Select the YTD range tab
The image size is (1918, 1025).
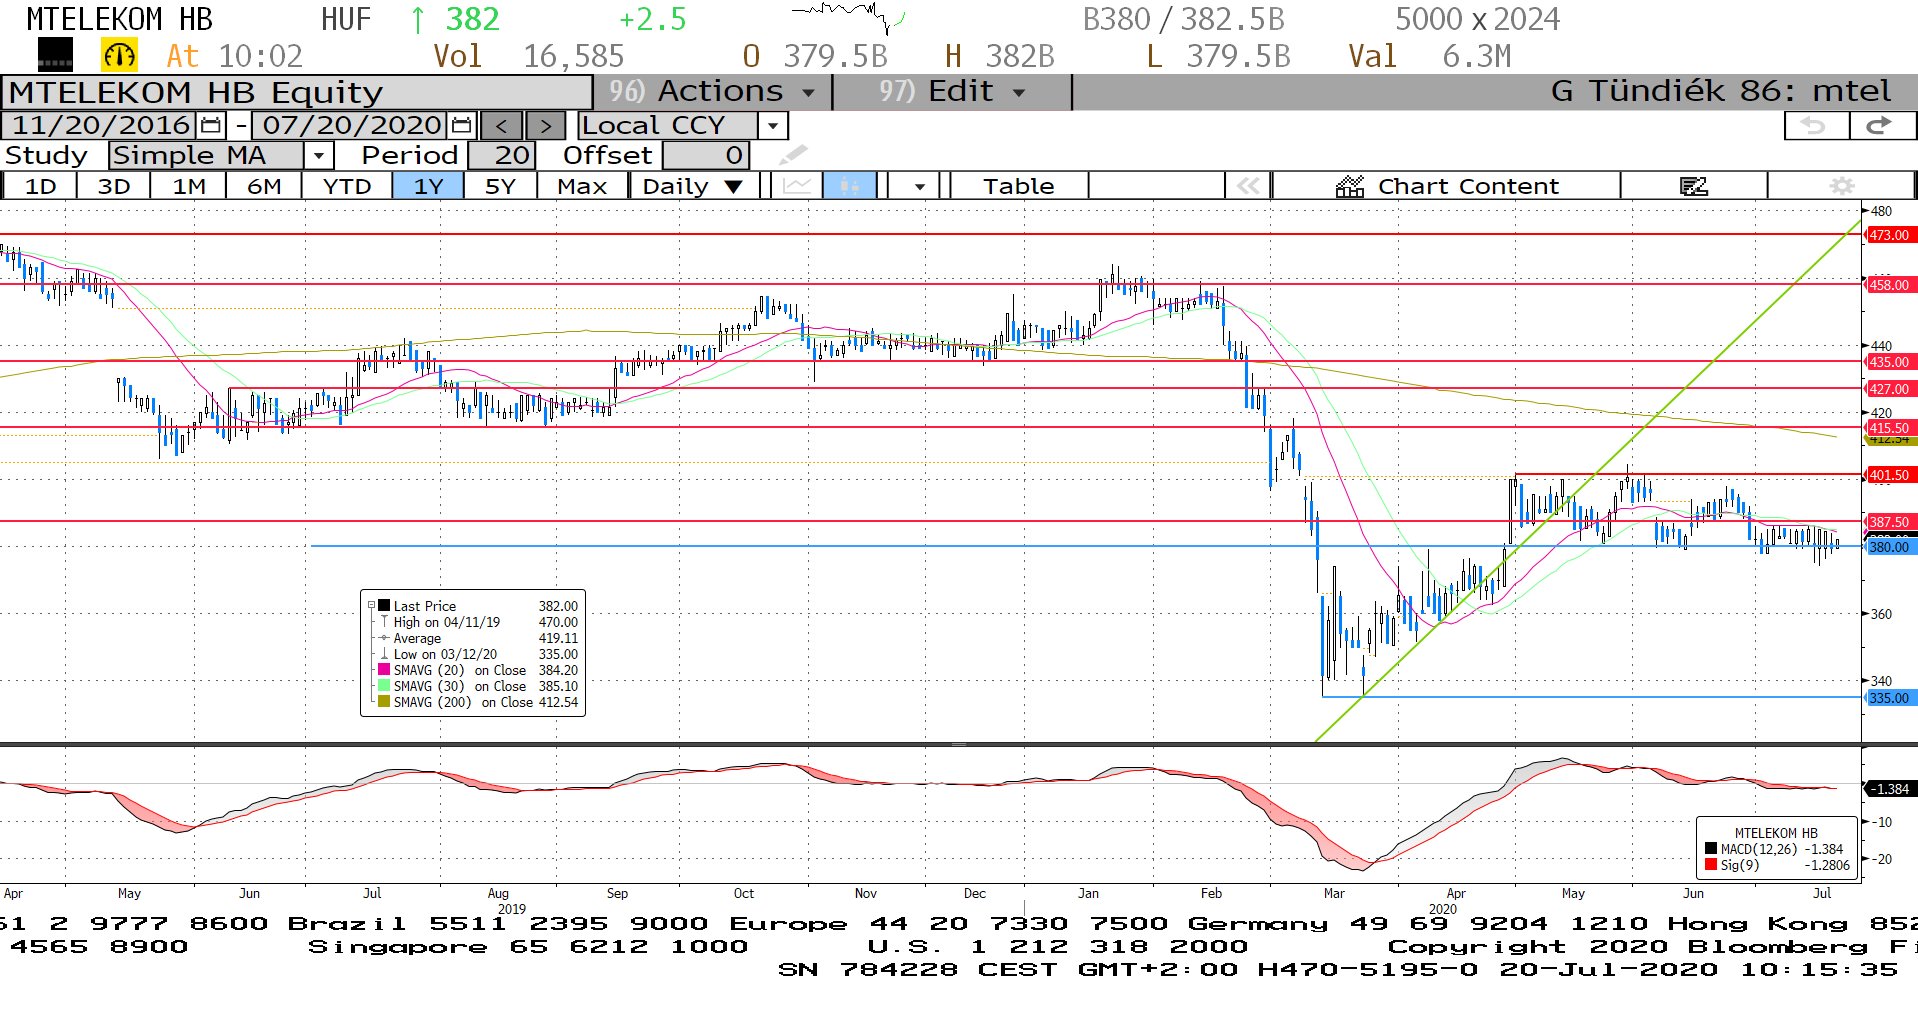(347, 186)
